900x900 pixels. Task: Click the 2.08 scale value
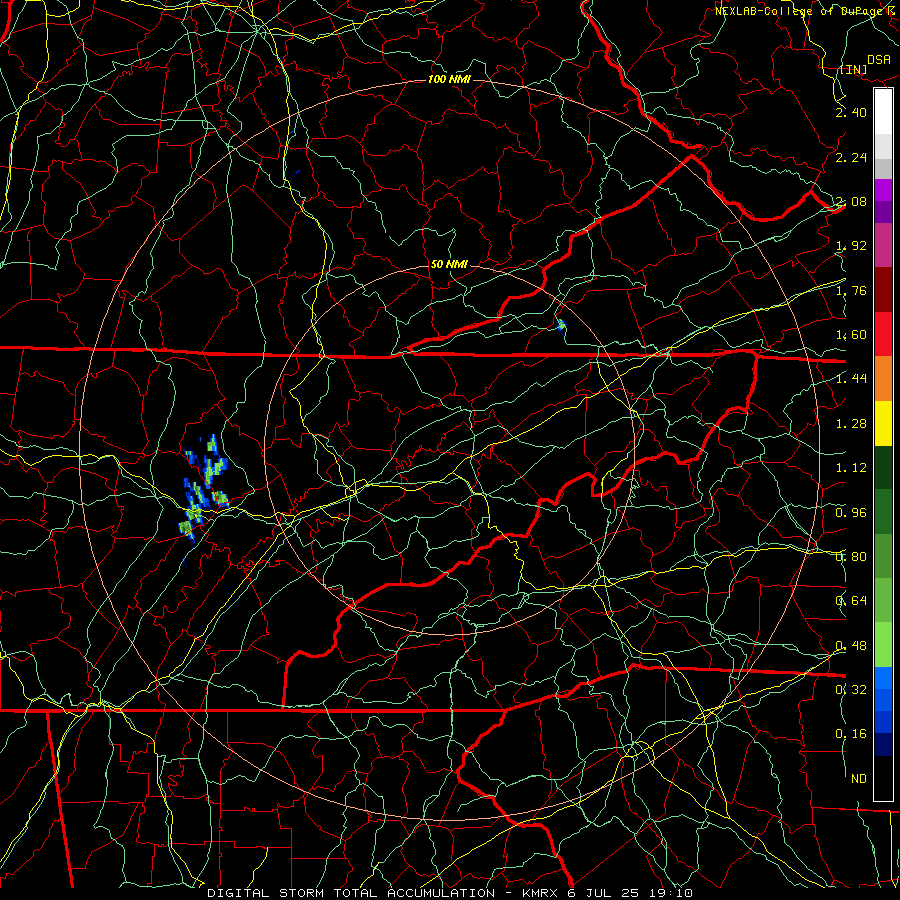pyautogui.click(x=851, y=202)
